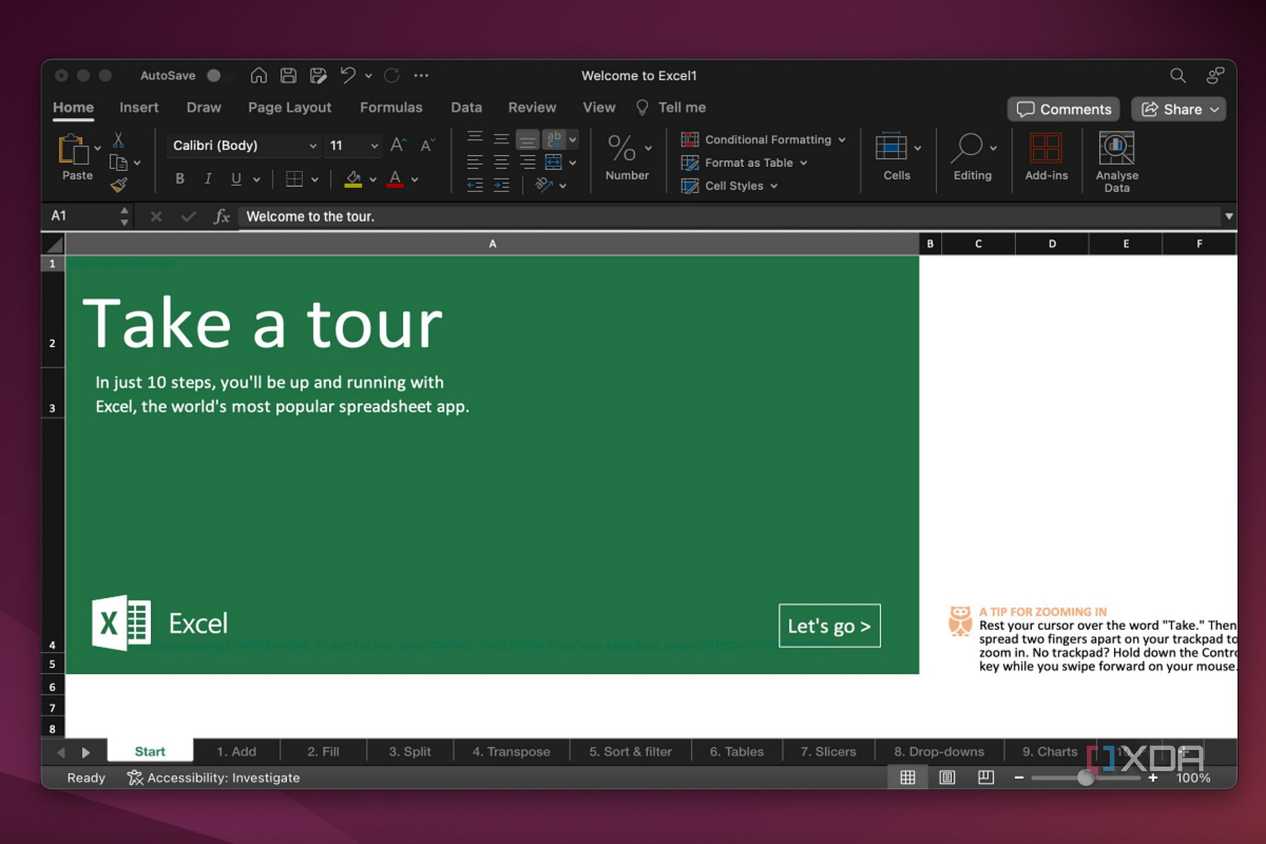Click the 100% zoom level

pos(1193,777)
